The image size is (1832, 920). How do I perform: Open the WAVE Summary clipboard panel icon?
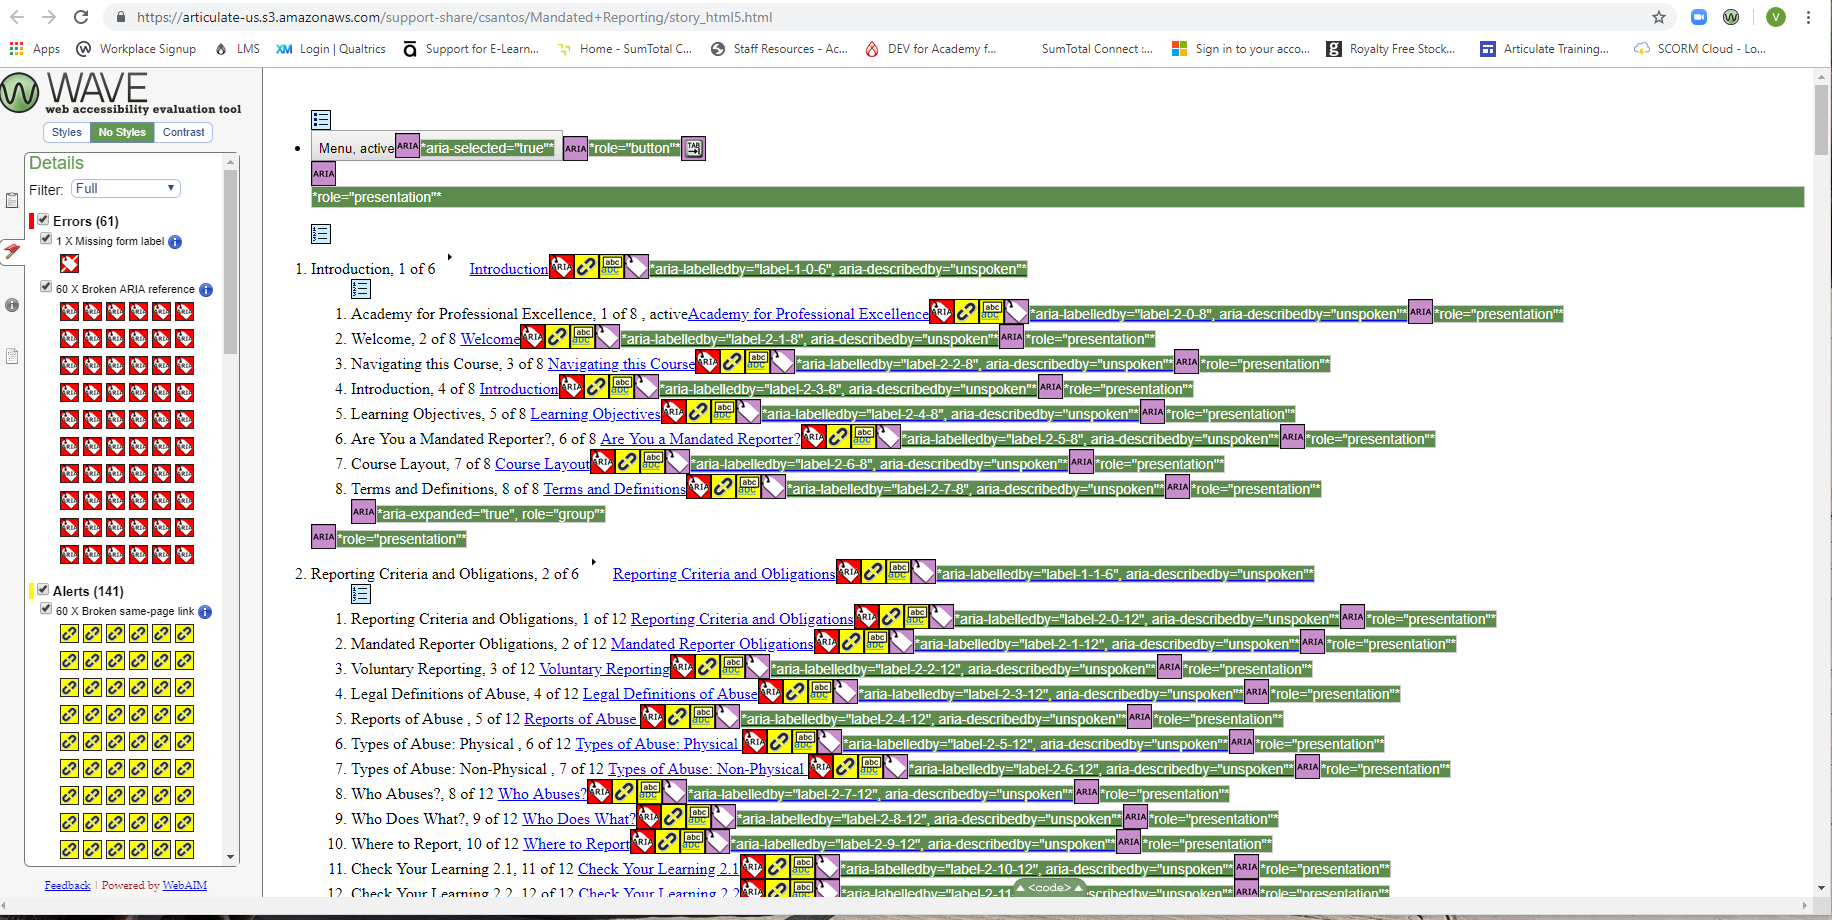pyautogui.click(x=12, y=200)
